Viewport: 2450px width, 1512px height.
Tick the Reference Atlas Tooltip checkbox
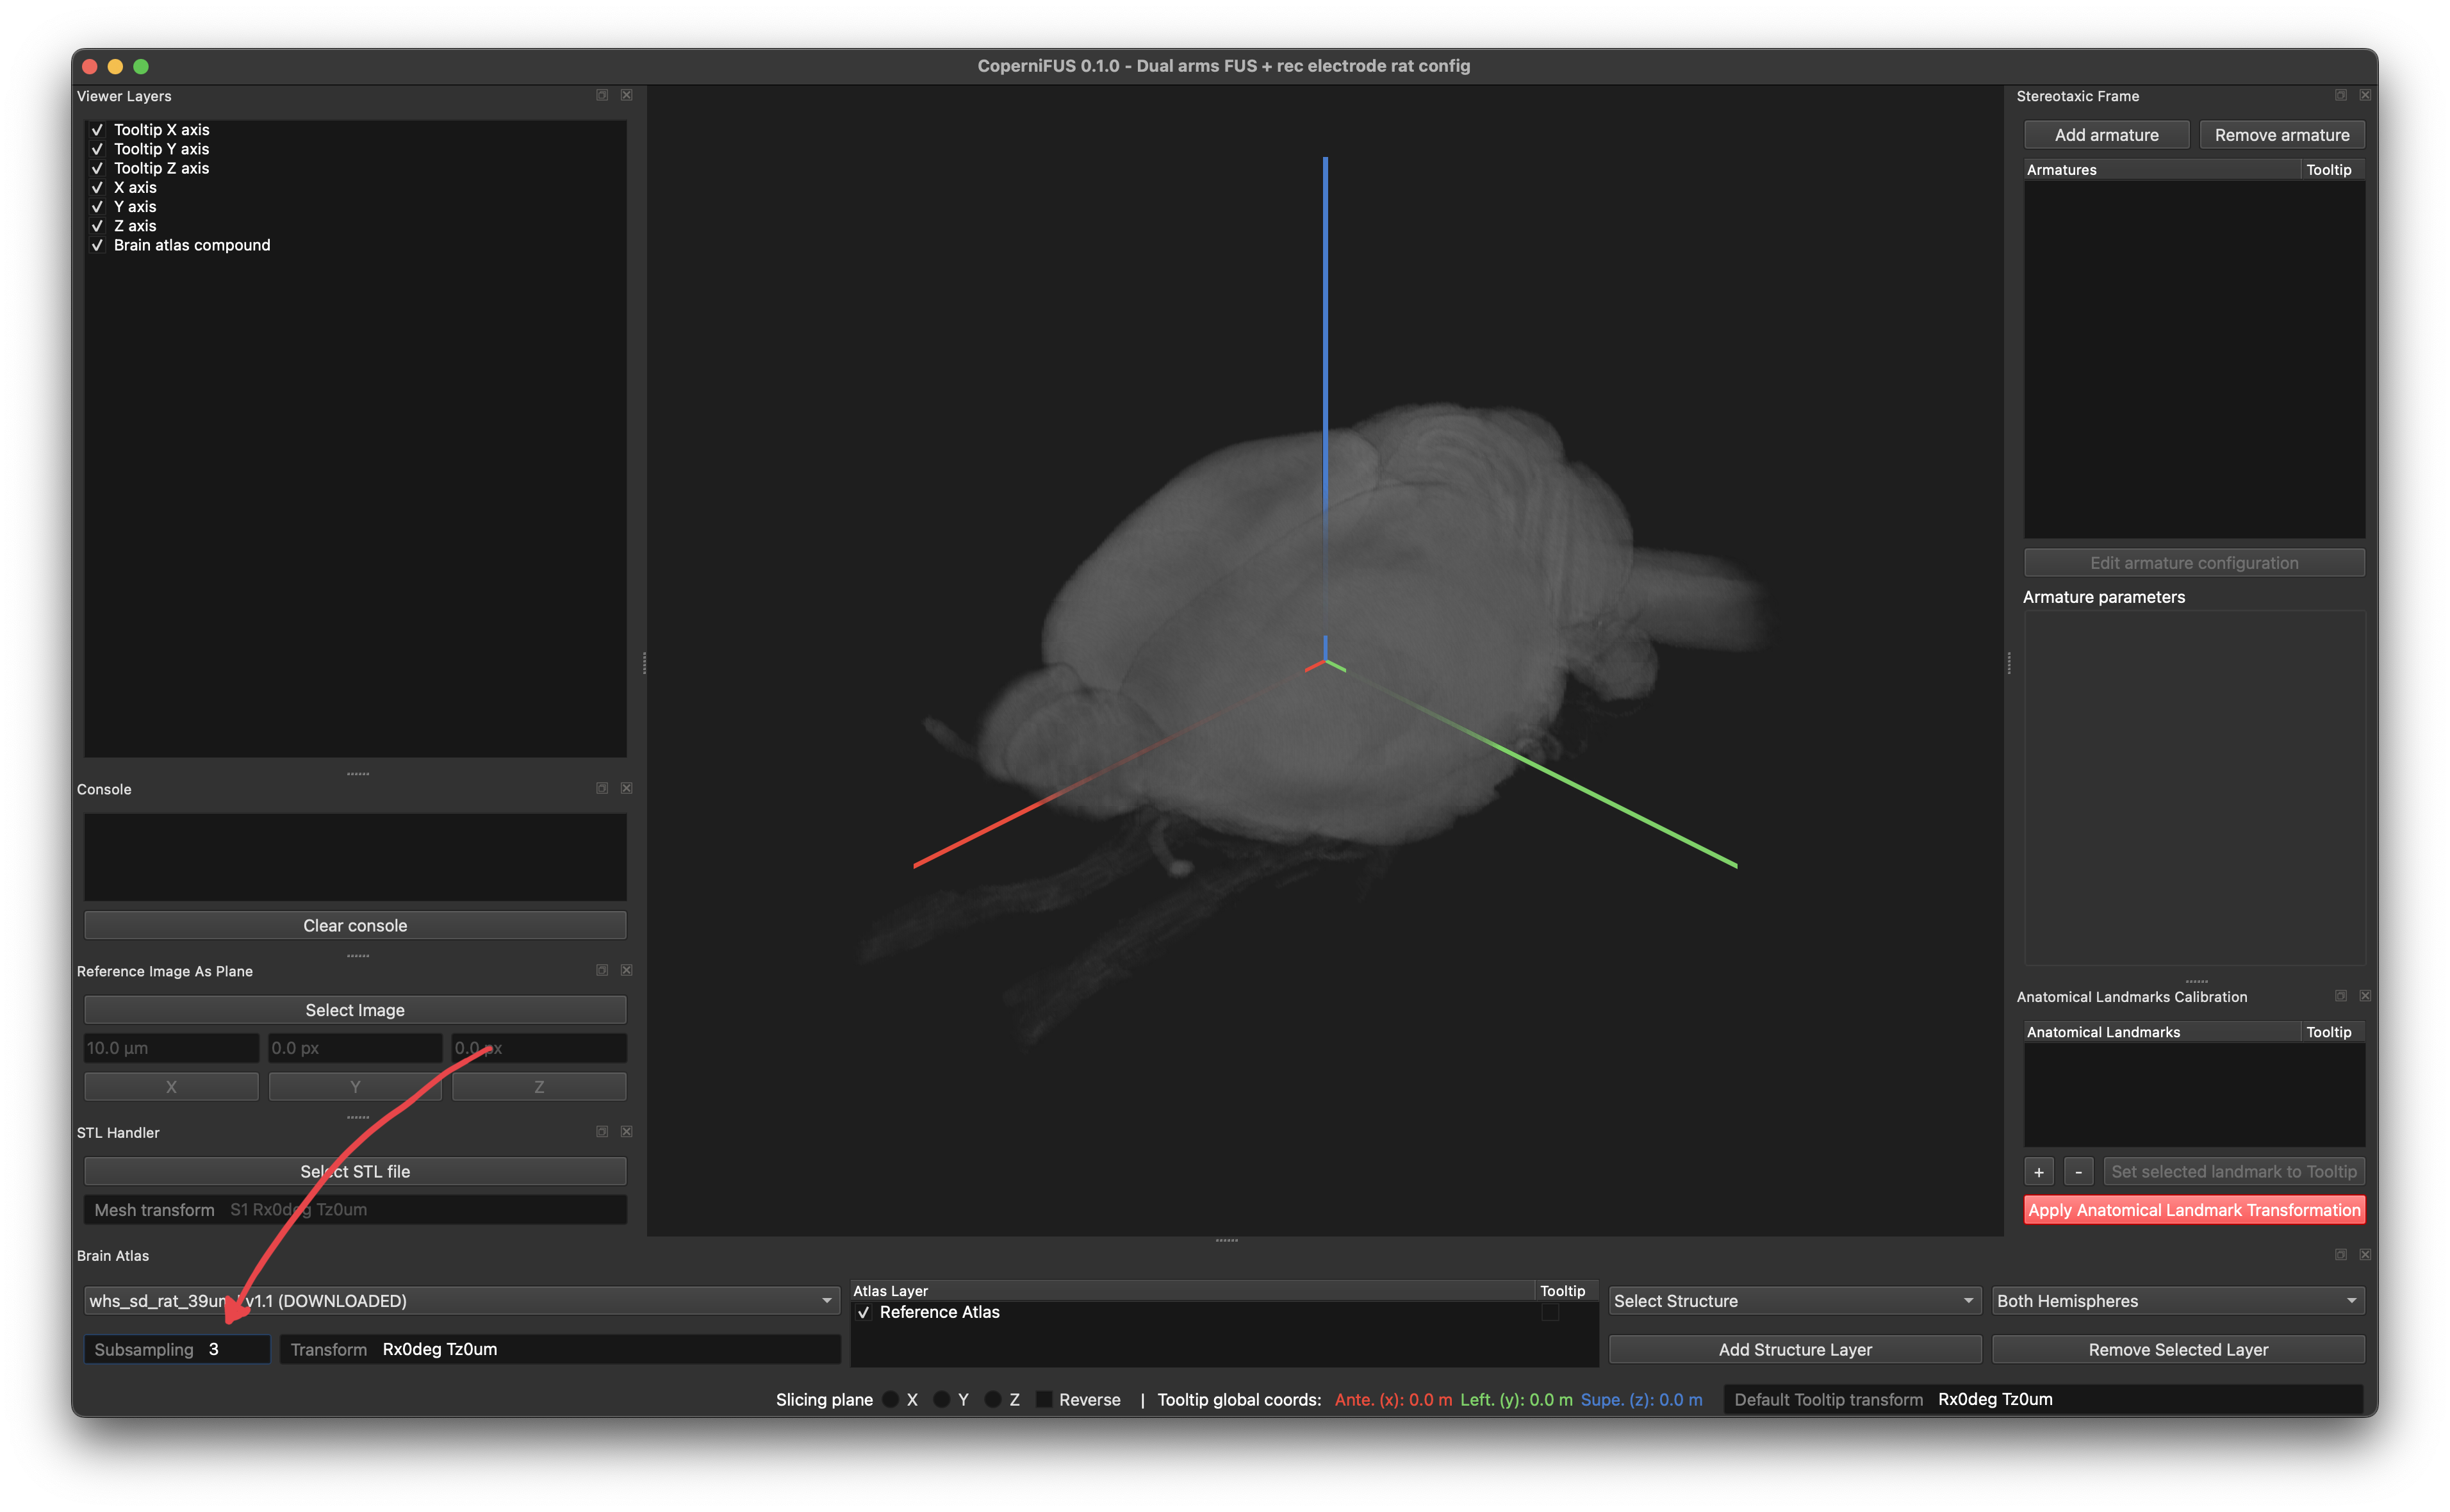click(1550, 1312)
